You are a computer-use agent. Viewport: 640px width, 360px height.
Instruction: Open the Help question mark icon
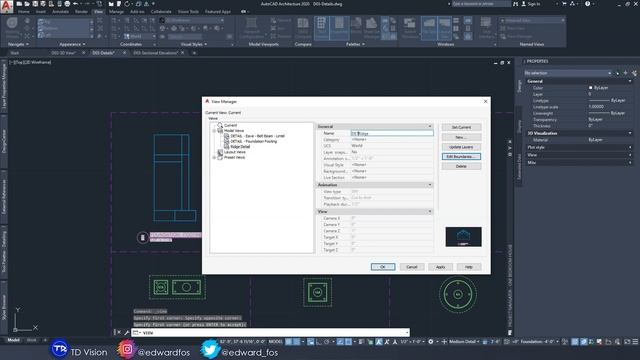[x=587, y=4]
